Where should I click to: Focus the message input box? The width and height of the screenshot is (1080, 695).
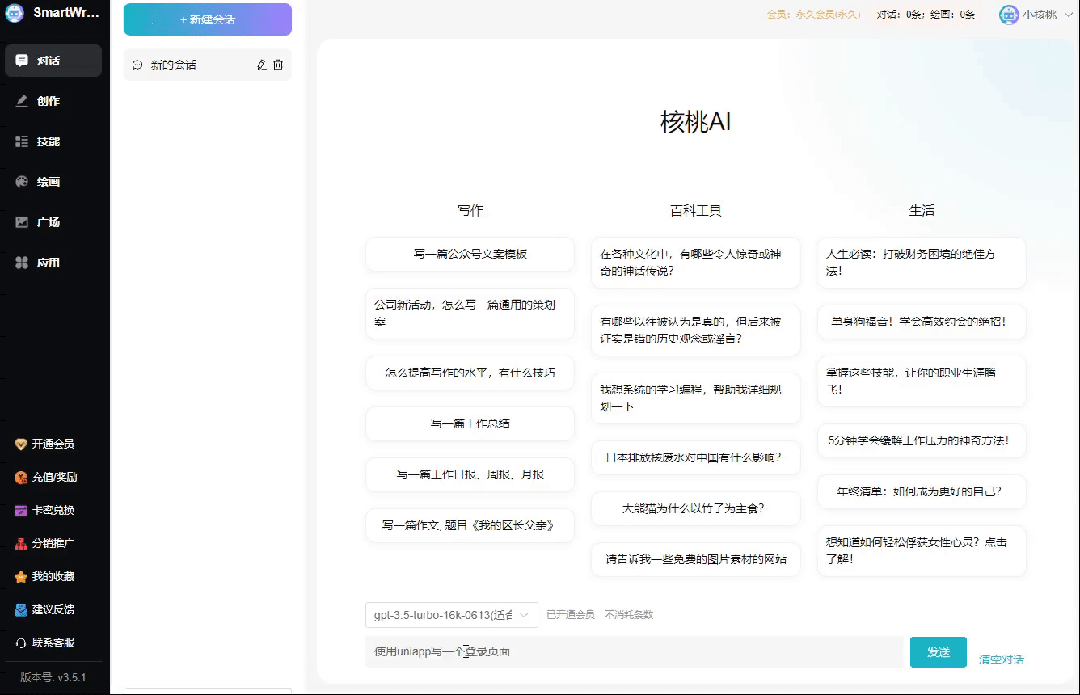[634, 652]
